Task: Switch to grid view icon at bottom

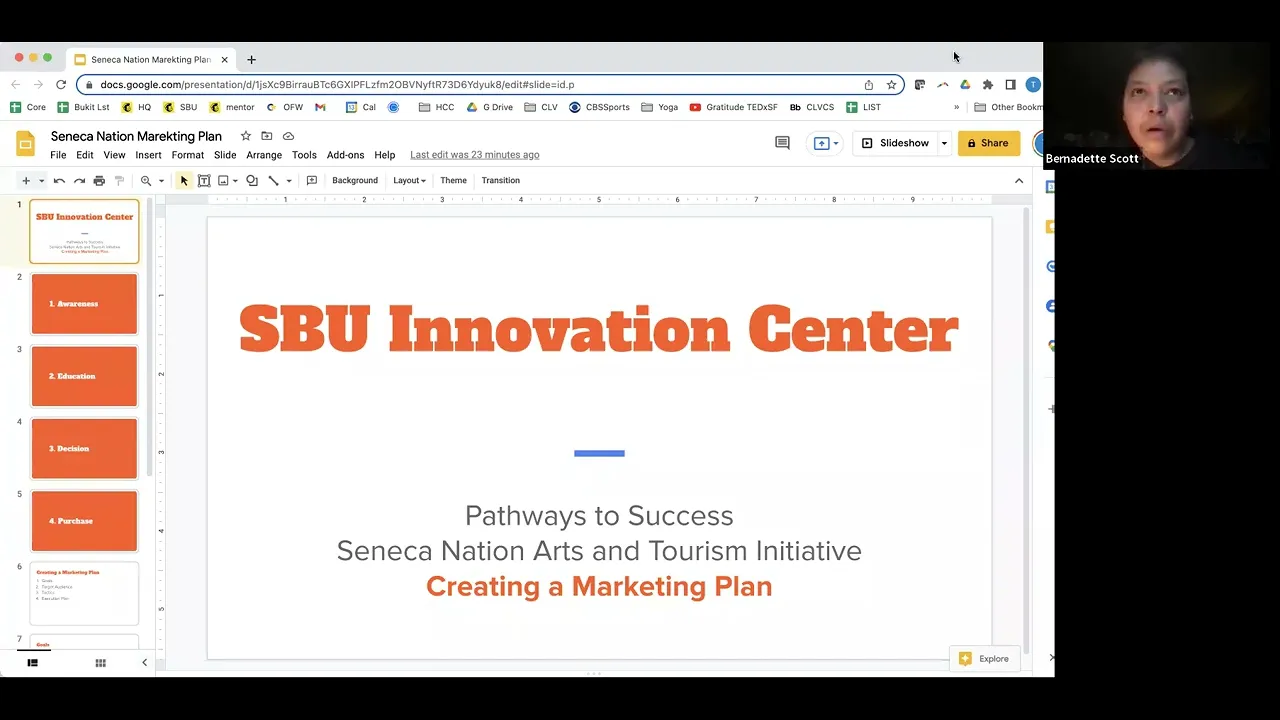Action: (100, 663)
